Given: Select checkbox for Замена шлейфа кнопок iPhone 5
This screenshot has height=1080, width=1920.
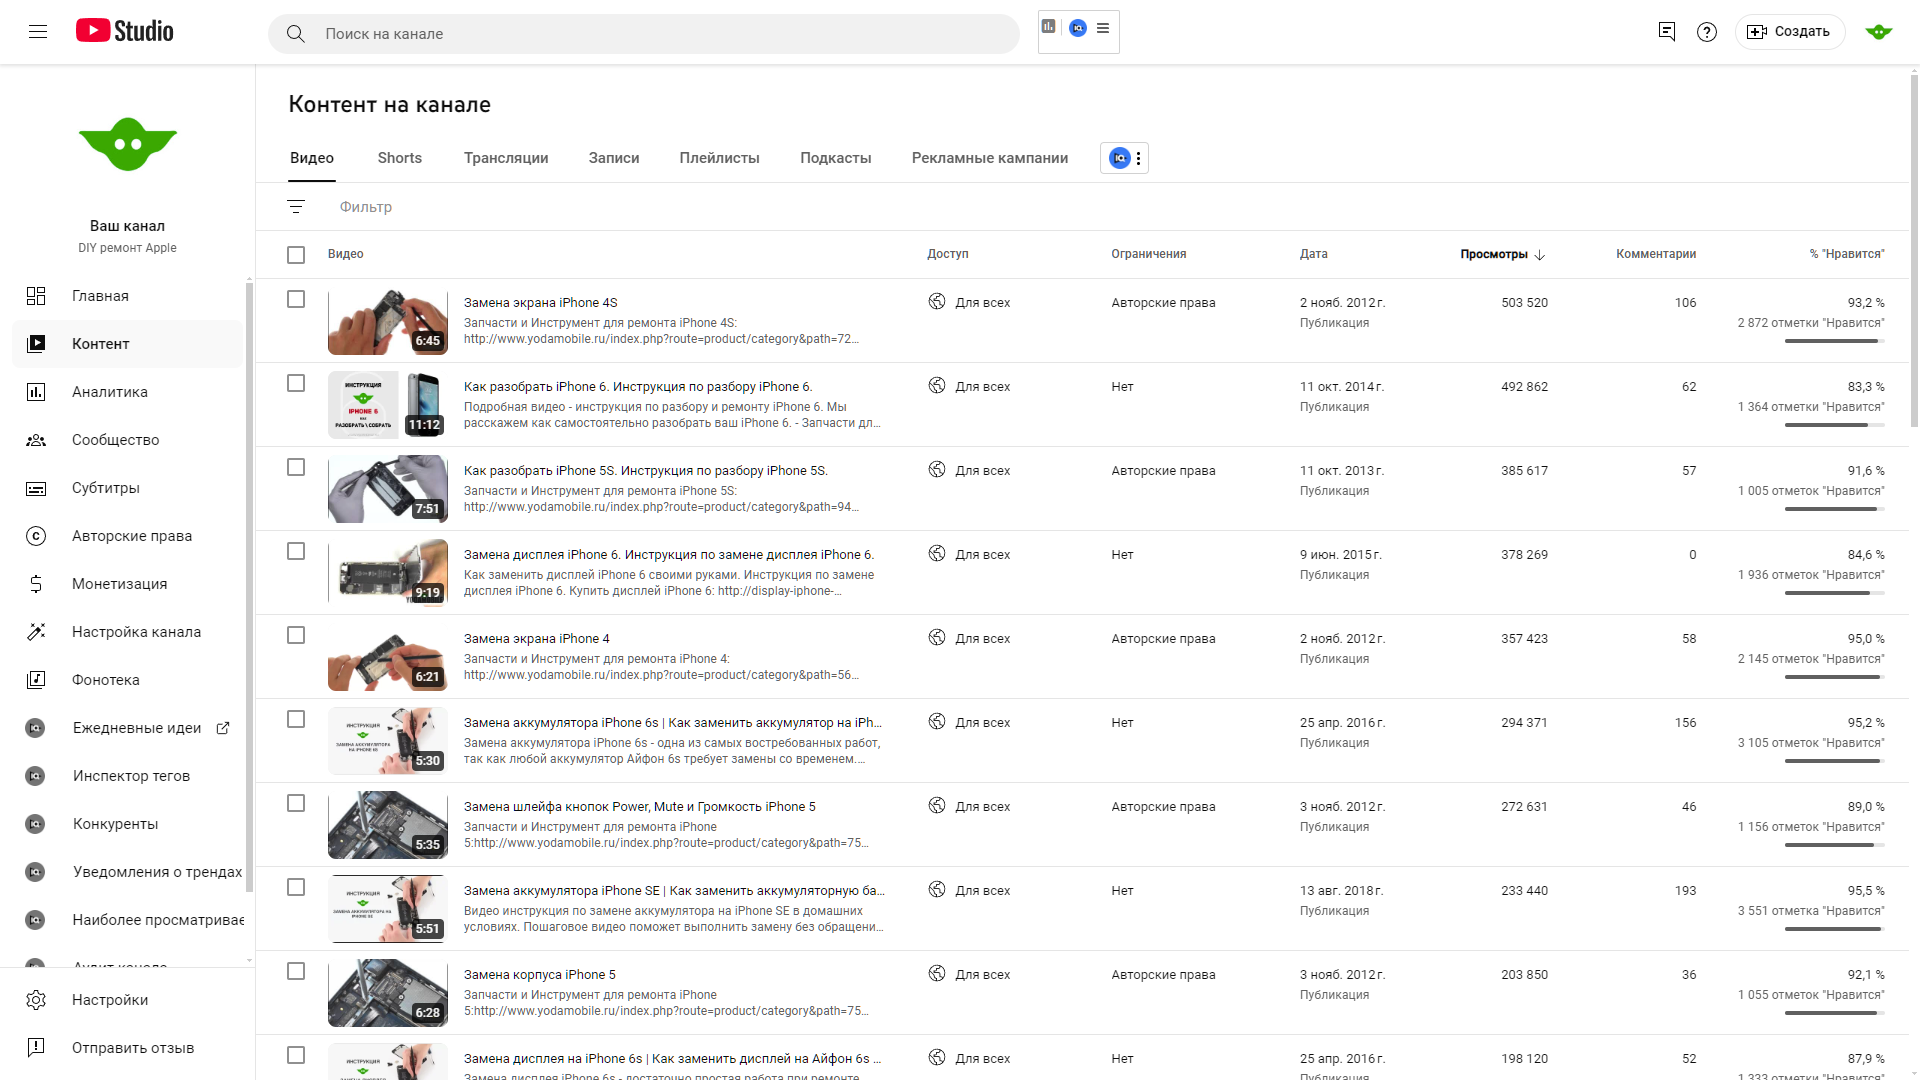Looking at the screenshot, I should (296, 803).
